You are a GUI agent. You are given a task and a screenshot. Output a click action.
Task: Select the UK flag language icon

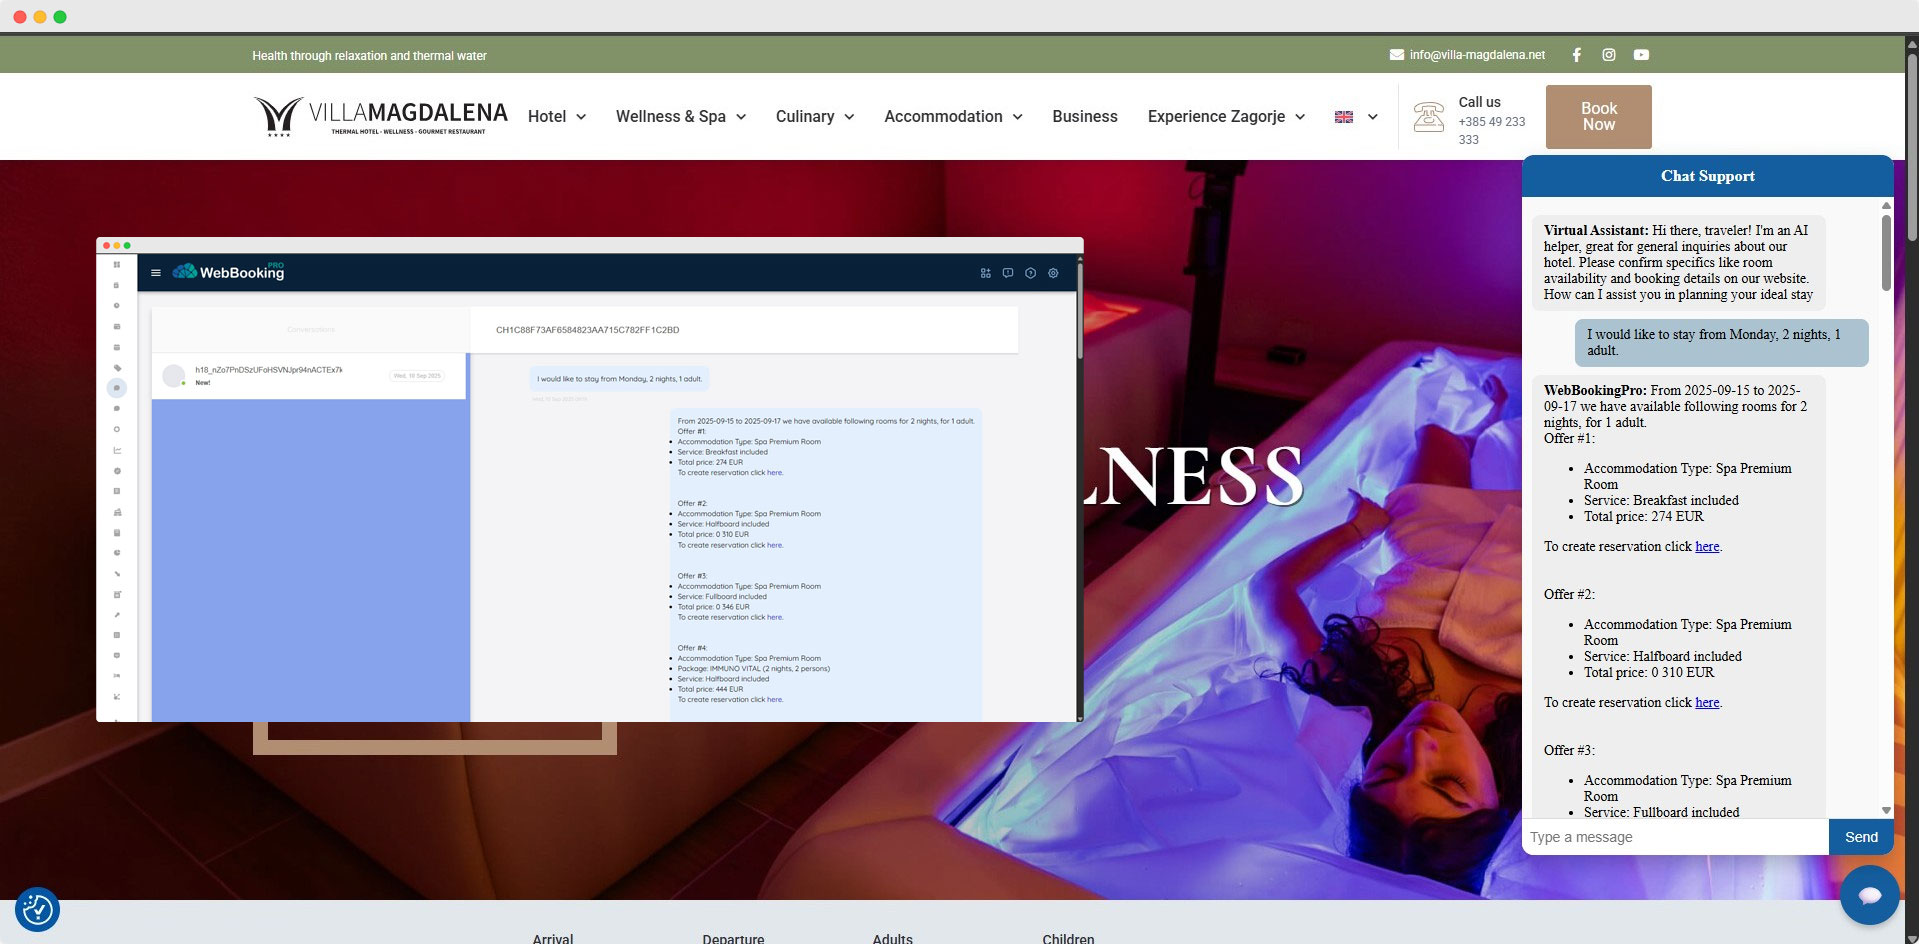(1344, 117)
